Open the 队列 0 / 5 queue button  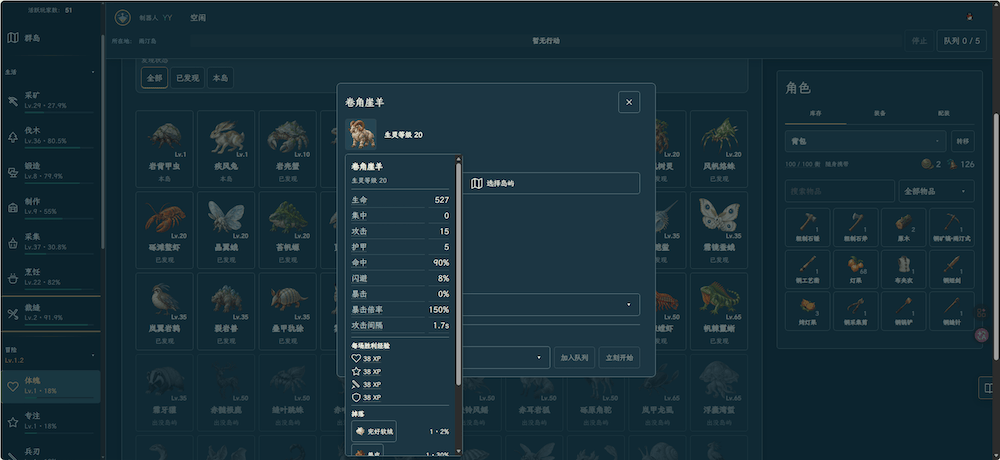coord(962,41)
